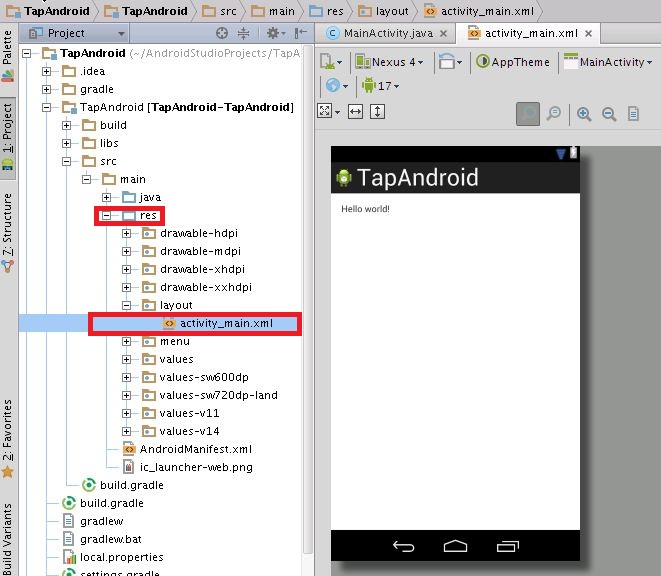Viewport: 661px width, 576px height.
Task: Click the activity_main.xml breadcrumb
Action: pos(479,11)
